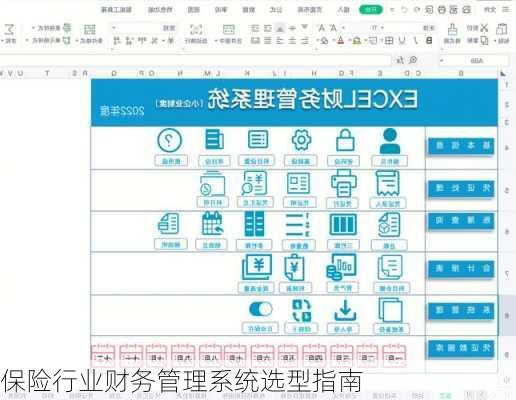Open the 六月 voucher calendar icon
Image resolution: width=516 pixels, height=400 pixels.
coord(262,356)
